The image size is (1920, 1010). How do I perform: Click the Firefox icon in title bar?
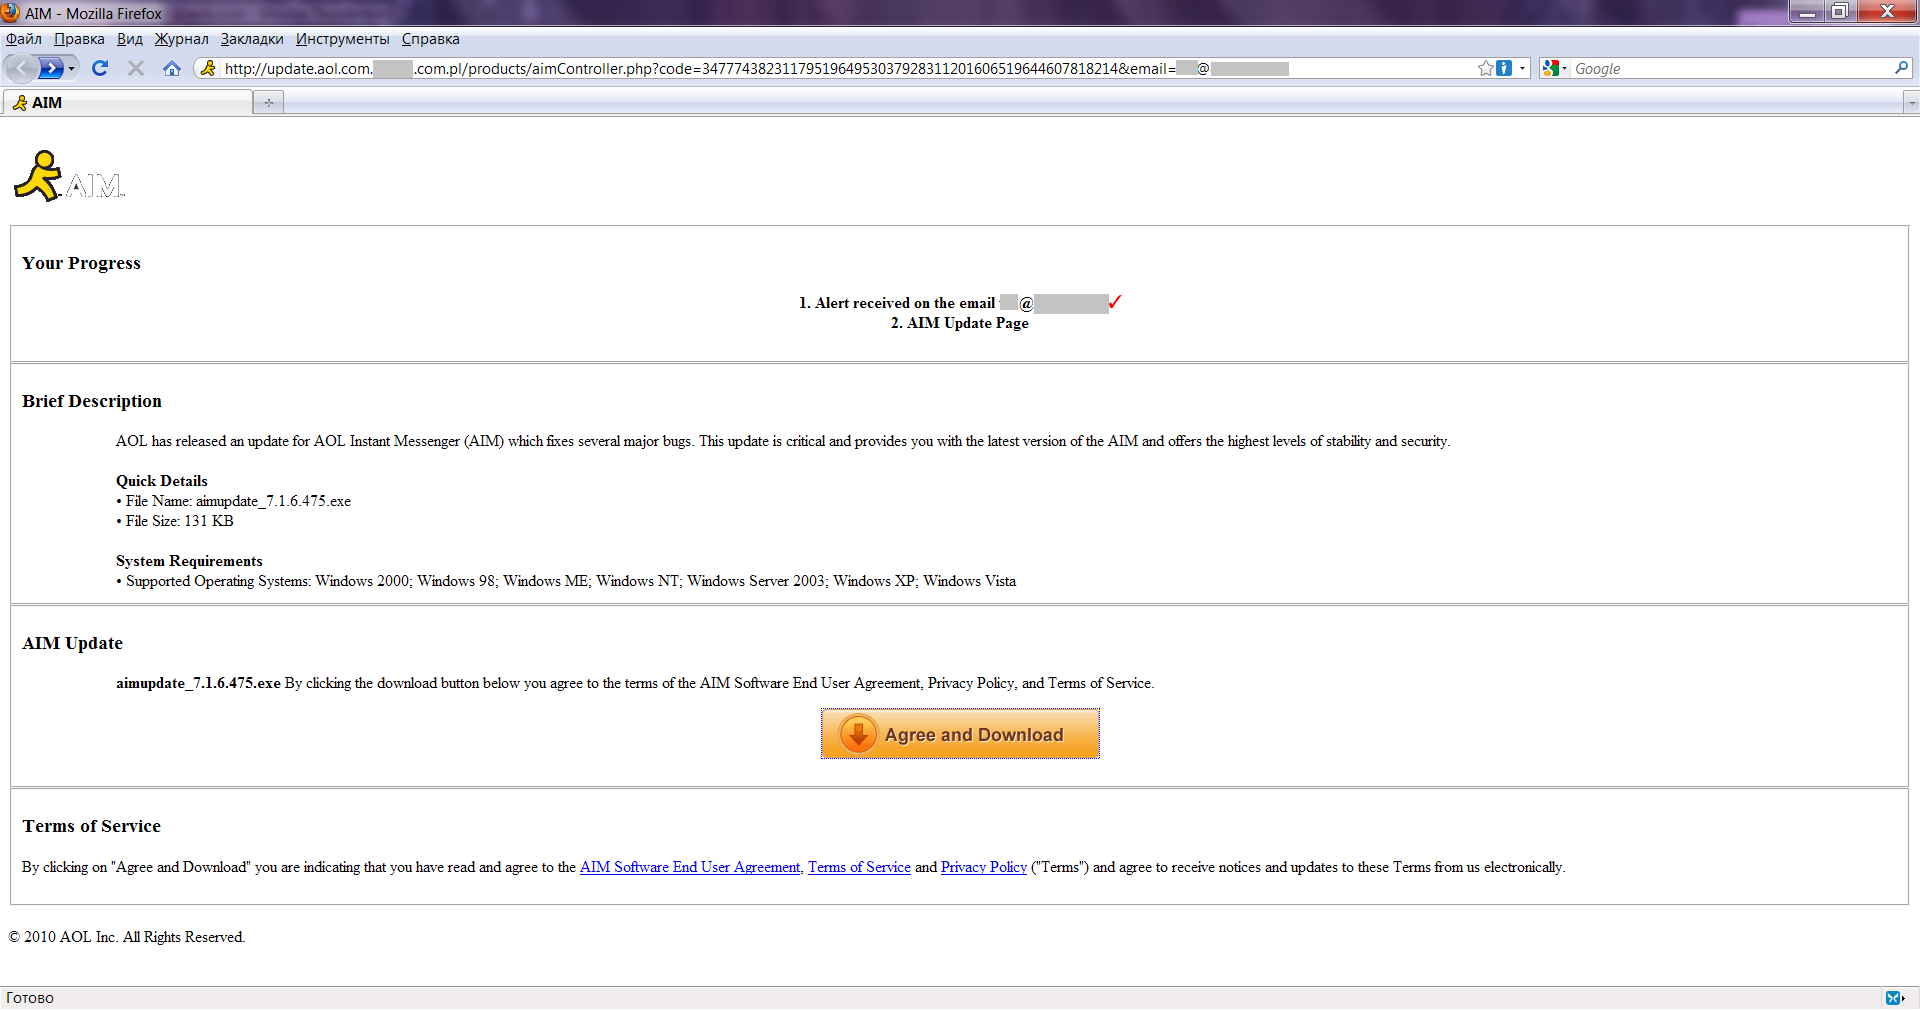point(11,13)
